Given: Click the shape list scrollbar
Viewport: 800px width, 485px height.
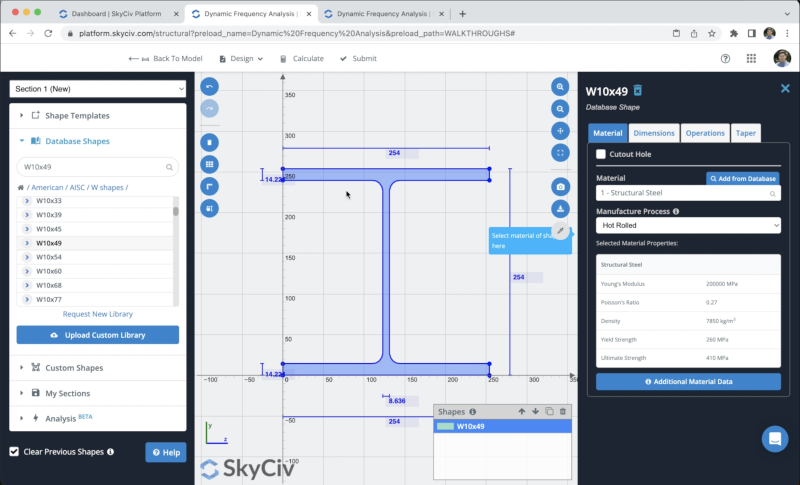Looking at the screenshot, I should point(176,211).
